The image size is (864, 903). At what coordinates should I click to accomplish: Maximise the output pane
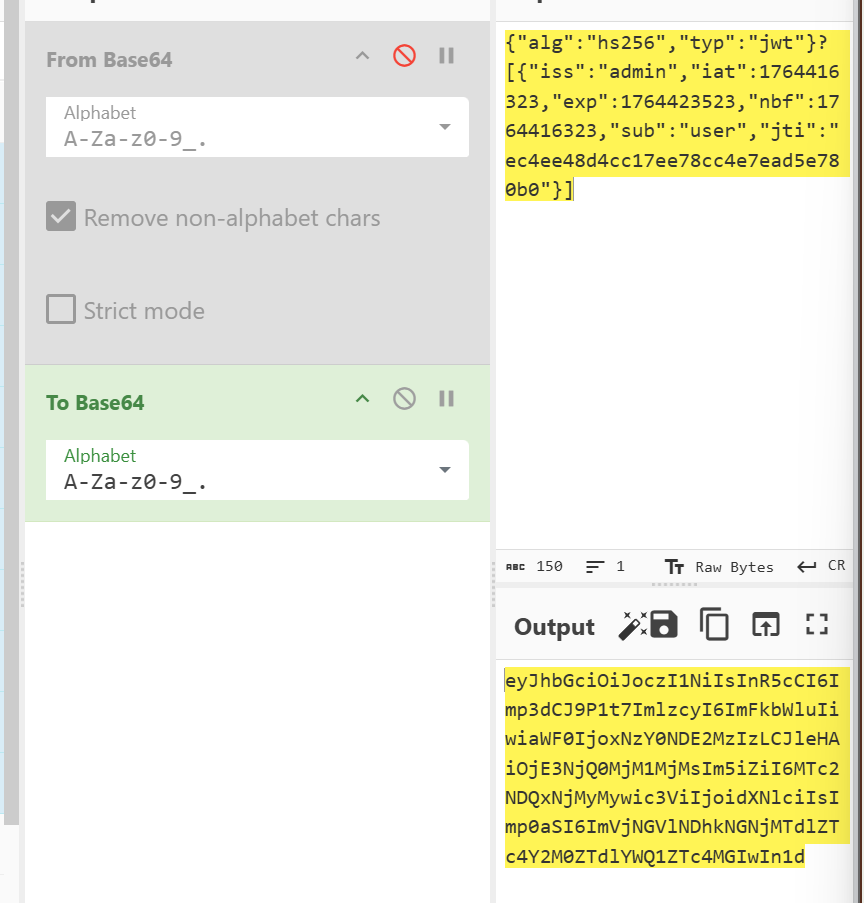tap(817, 625)
